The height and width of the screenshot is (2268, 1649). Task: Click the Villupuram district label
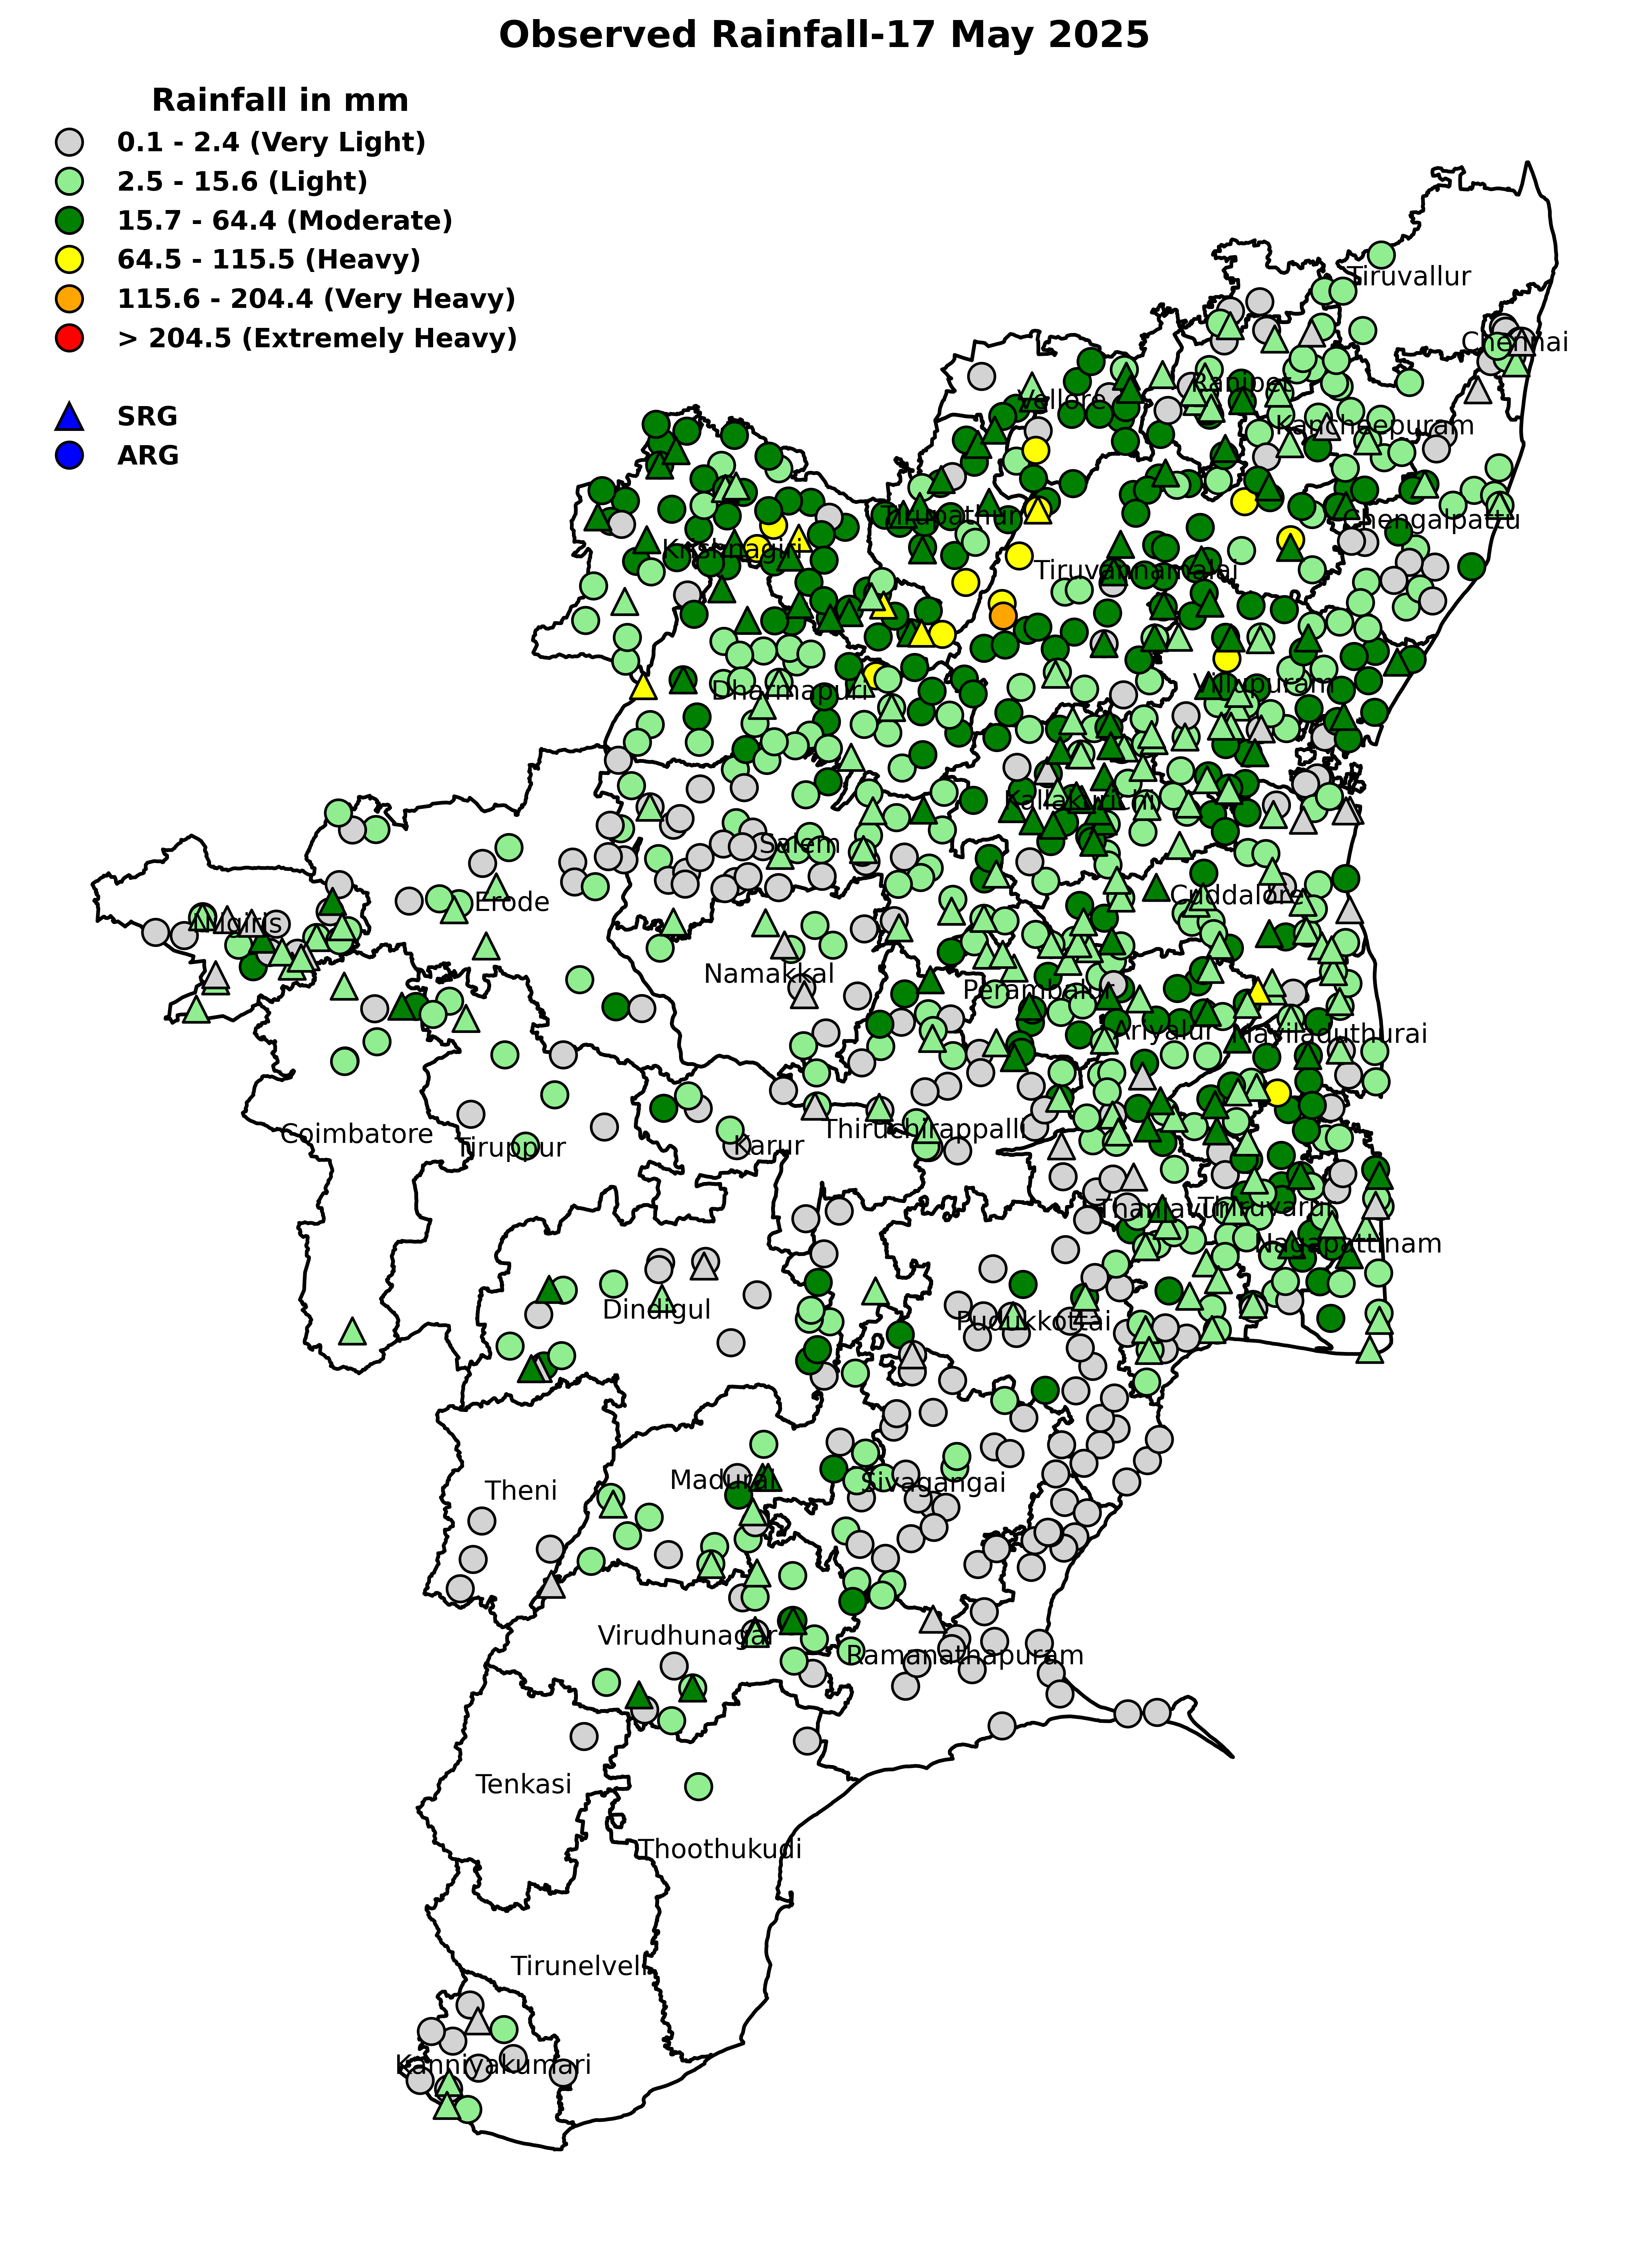[x=1264, y=684]
